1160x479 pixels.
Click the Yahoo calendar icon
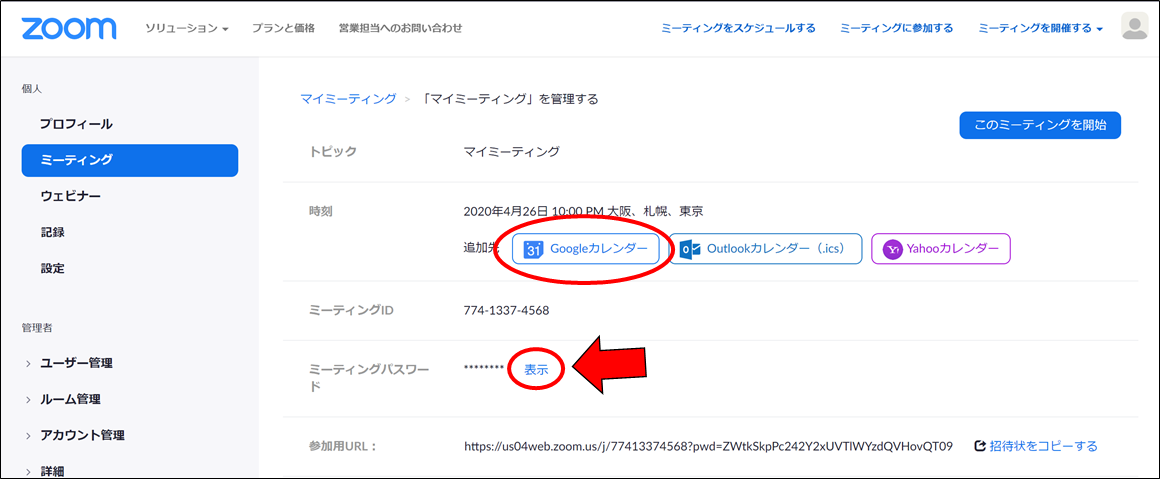pyautogui.click(x=892, y=249)
